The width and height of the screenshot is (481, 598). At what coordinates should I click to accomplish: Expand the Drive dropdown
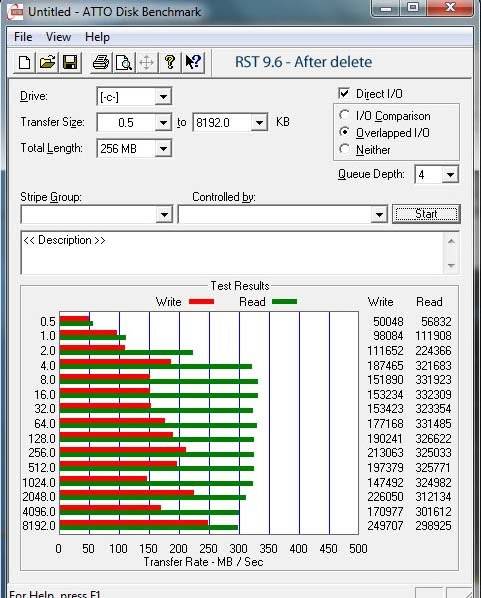tap(163, 97)
